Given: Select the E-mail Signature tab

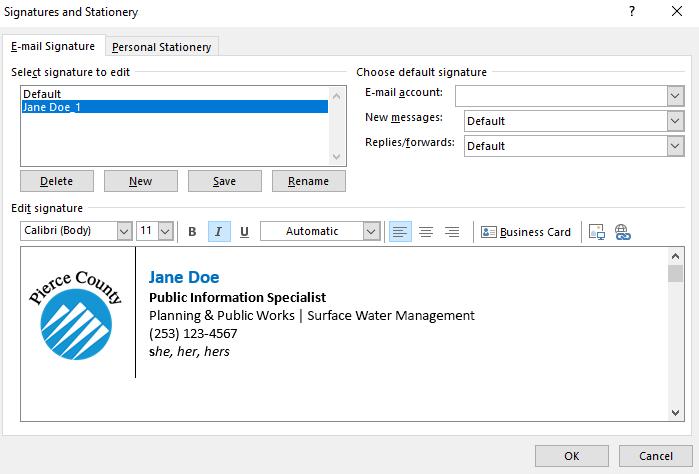Looking at the screenshot, I should click(x=53, y=46).
